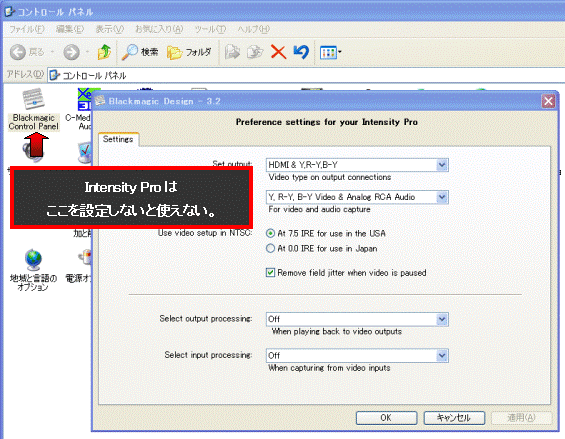The image size is (565, 439).
Task: Open the View (表示) menu
Action: tap(110, 29)
